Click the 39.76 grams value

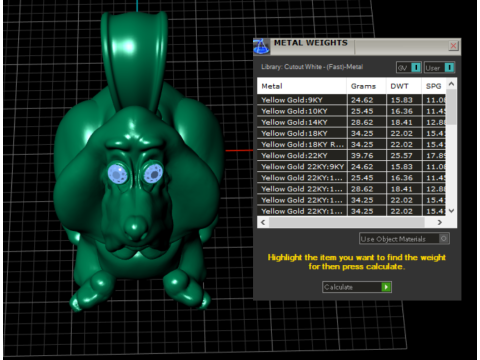362,155
